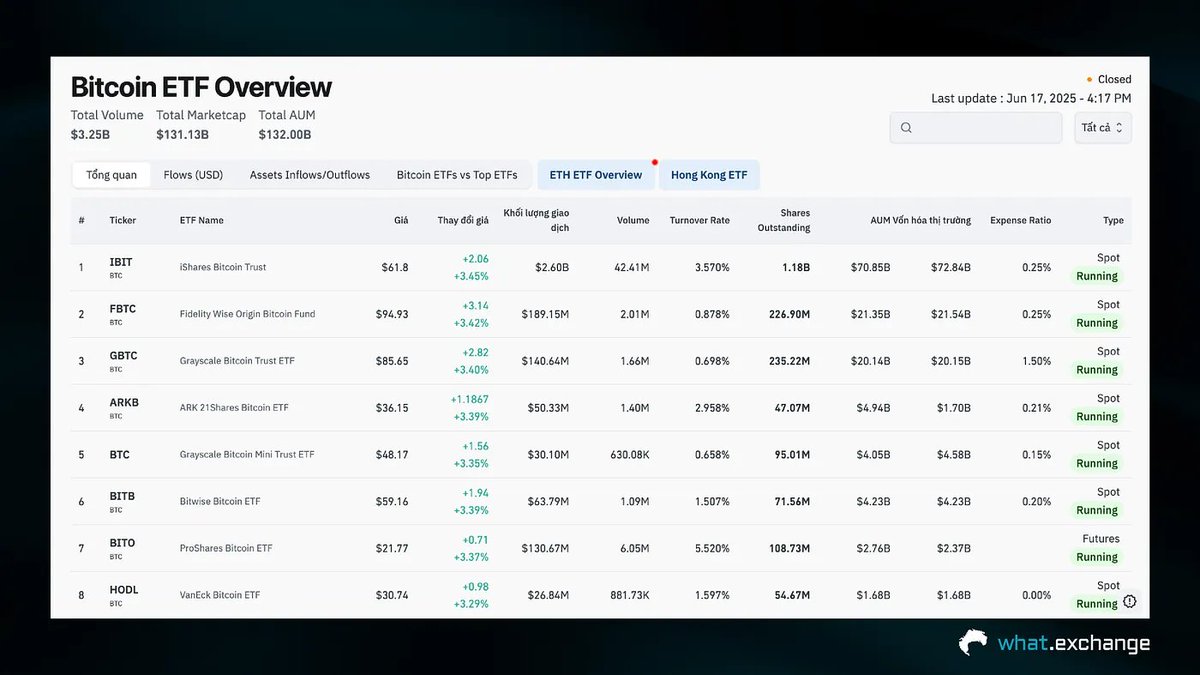Screen dimensions: 1200x675
Task: Open the Assets Inflows/Outflows tab
Action: coord(310,175)
